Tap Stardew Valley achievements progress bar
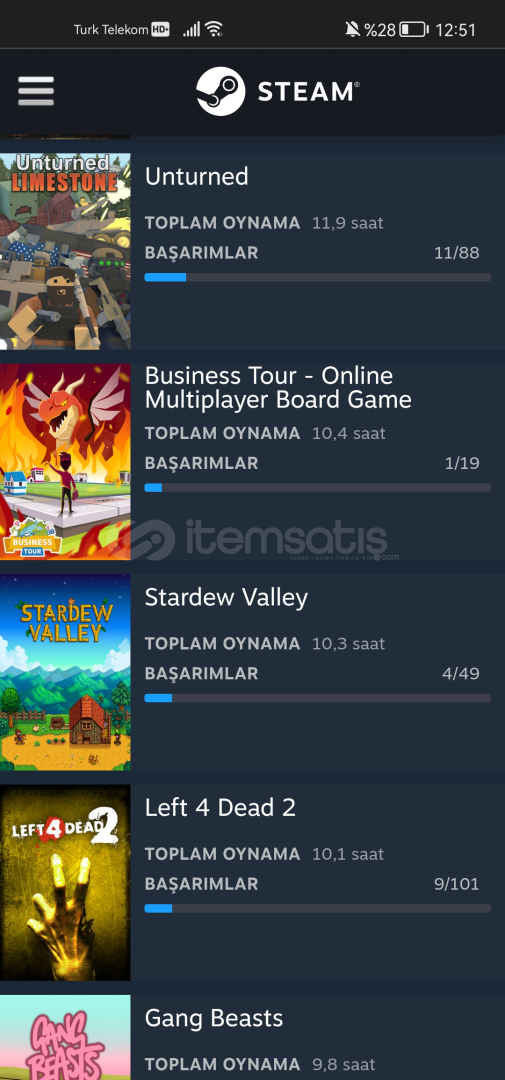The image size is (505, 1080). point(318,698)
